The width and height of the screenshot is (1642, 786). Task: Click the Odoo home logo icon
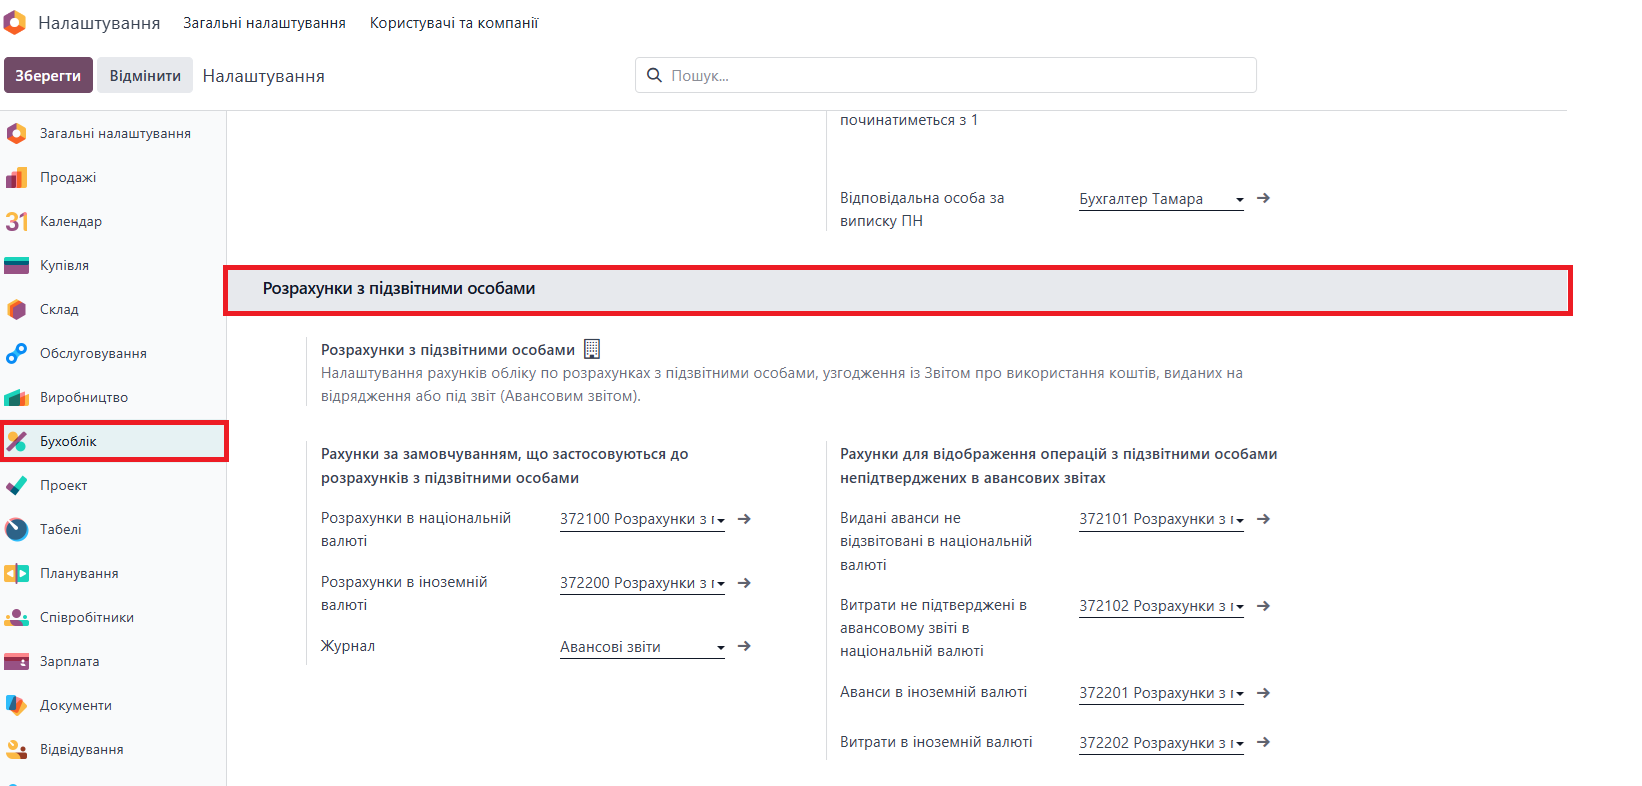point(15,22)
